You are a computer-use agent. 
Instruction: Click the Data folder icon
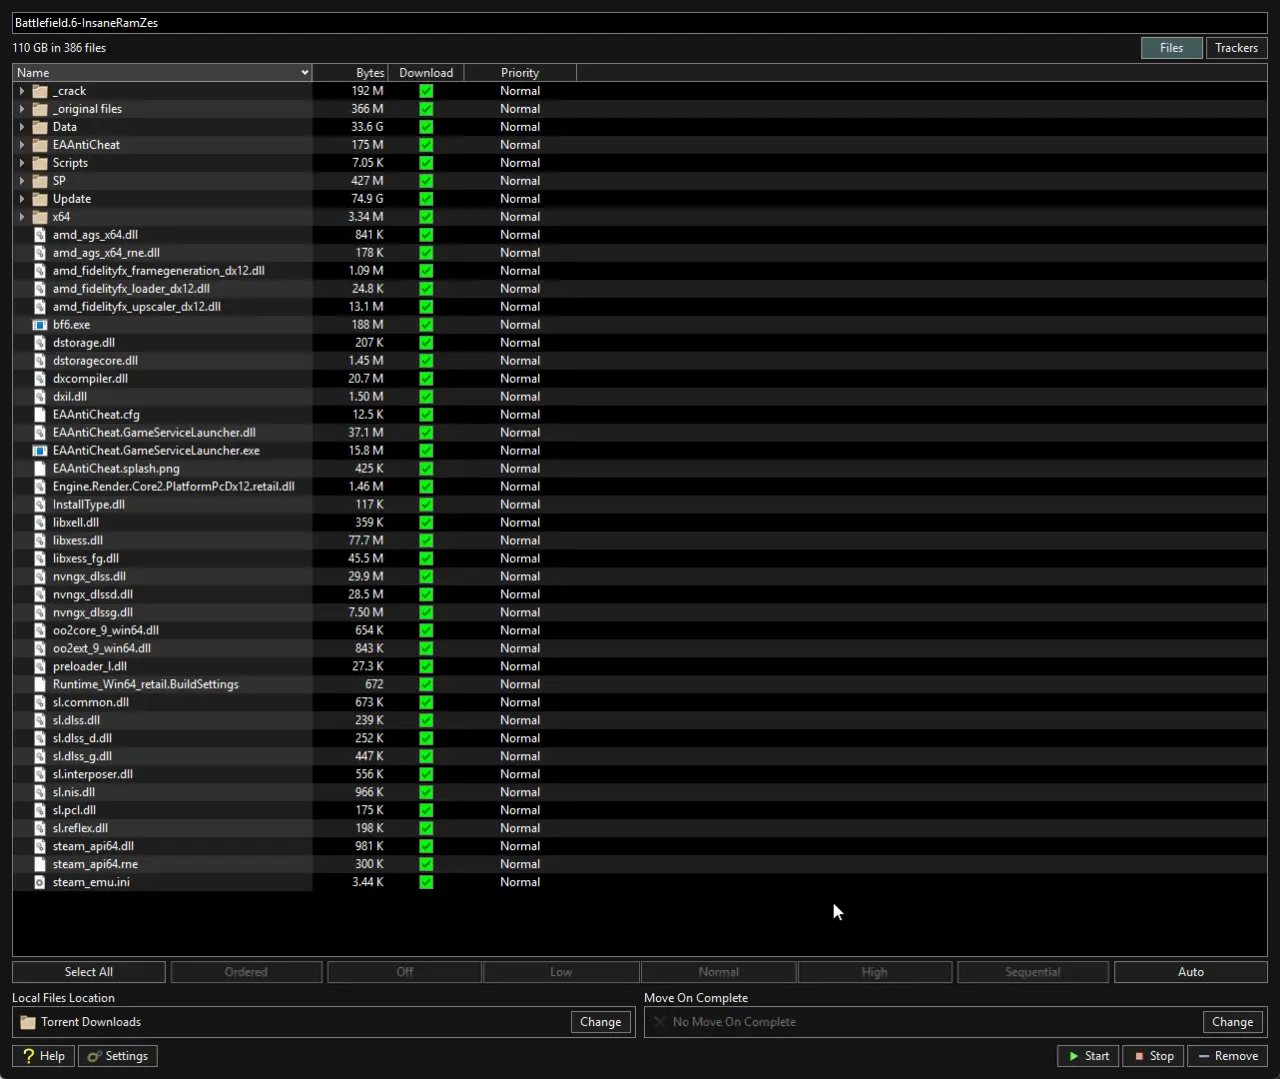click(x=40, y=127)
